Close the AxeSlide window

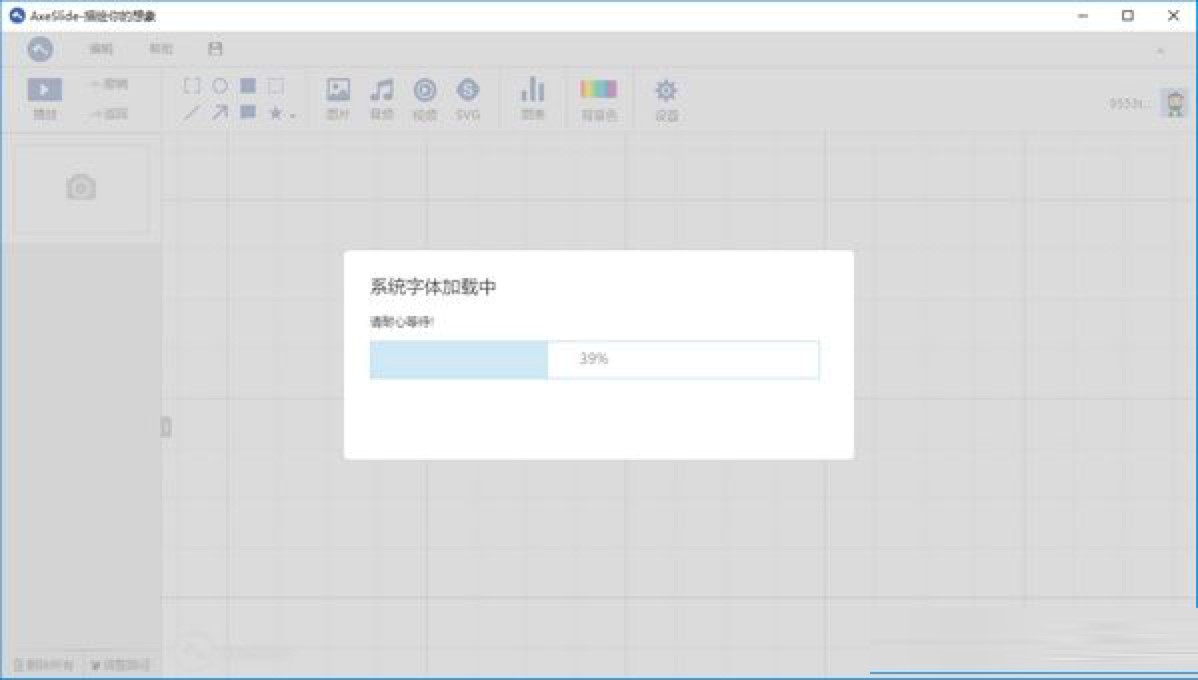(1174, 15)
